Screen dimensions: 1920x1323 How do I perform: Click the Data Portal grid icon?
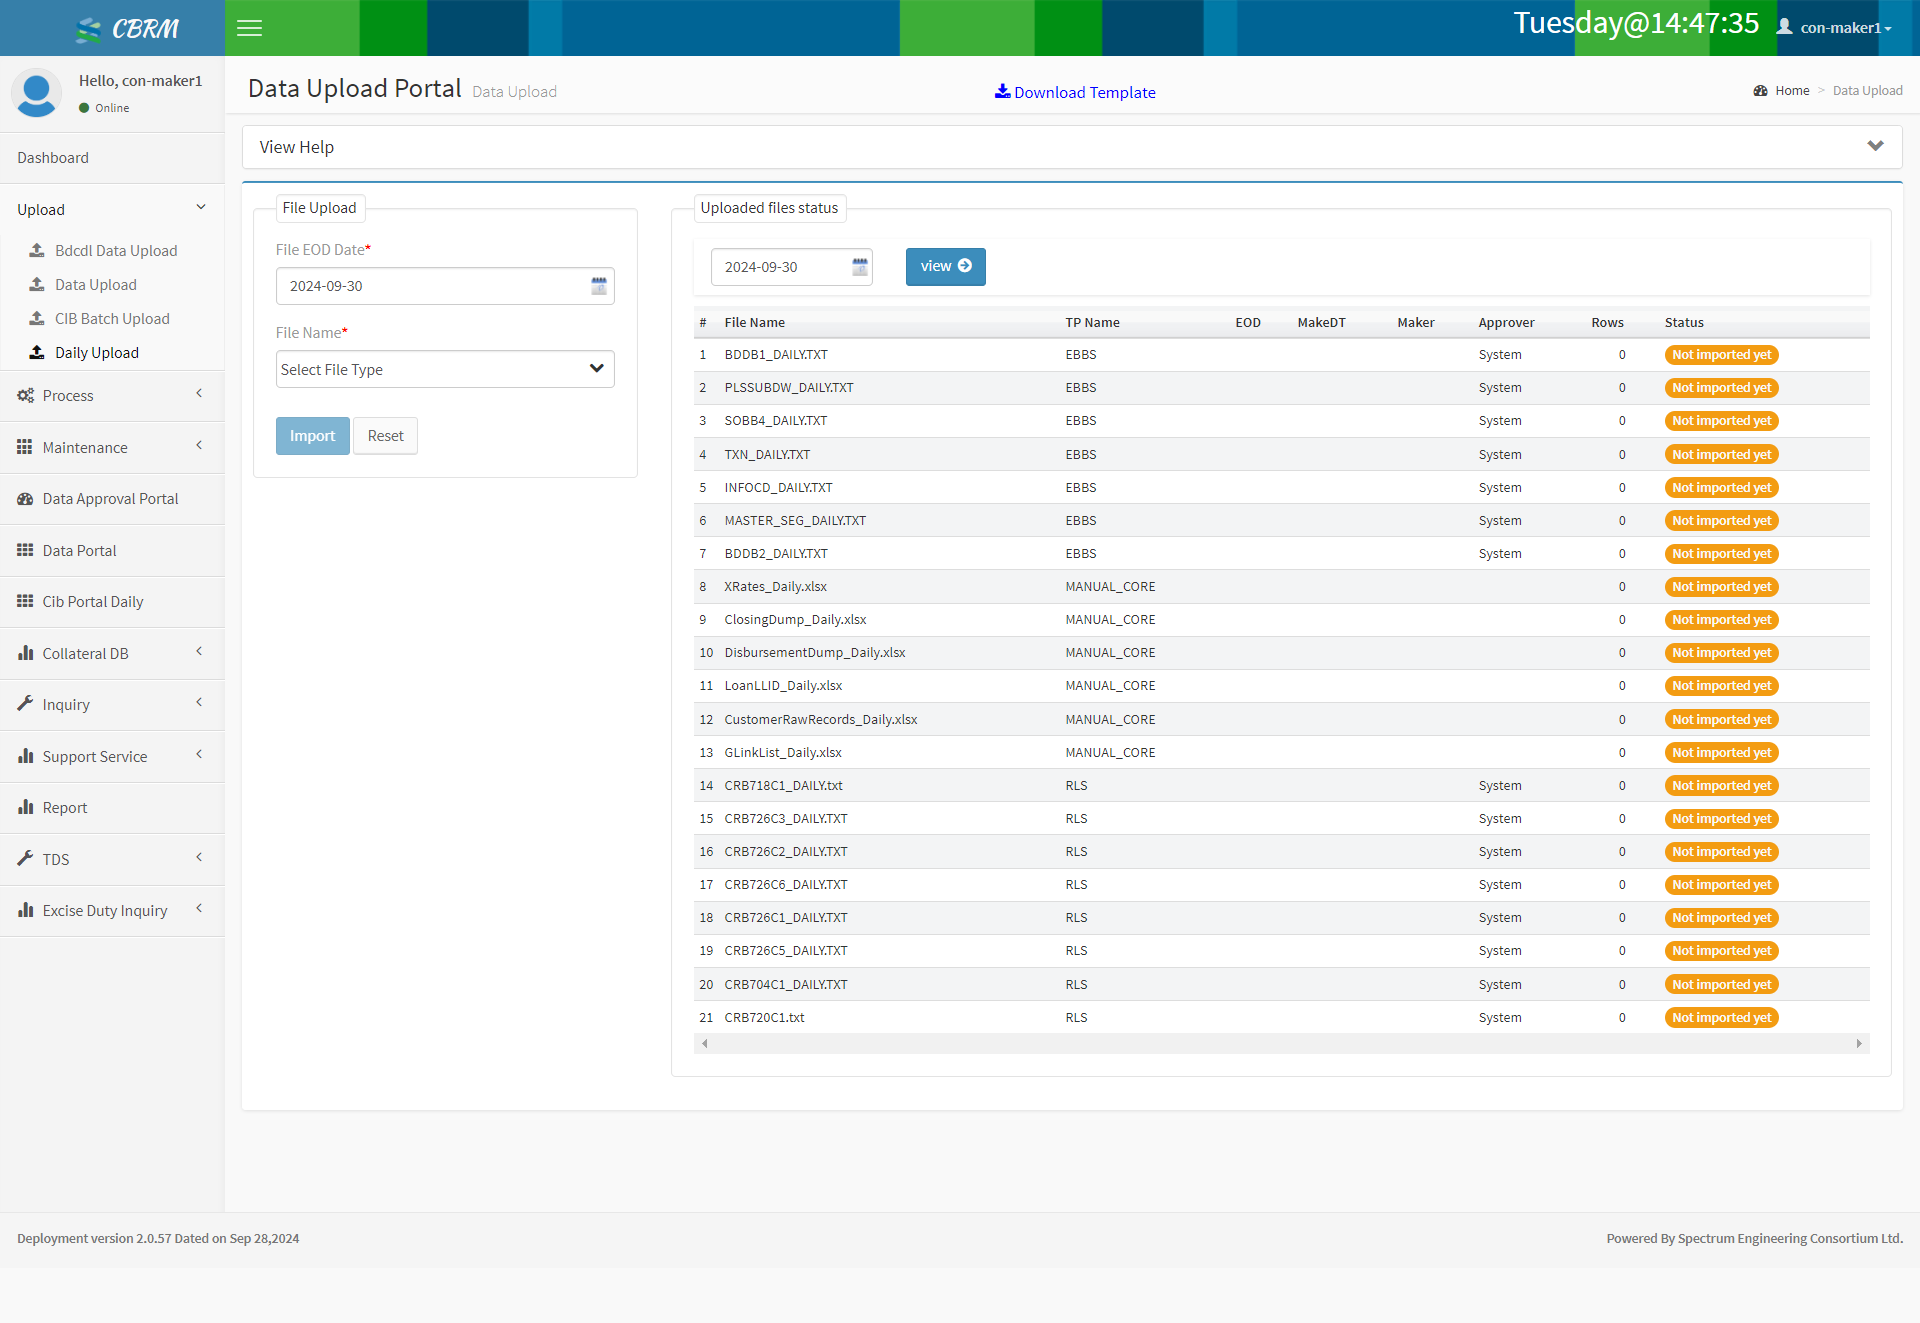(x=25, y=550)
